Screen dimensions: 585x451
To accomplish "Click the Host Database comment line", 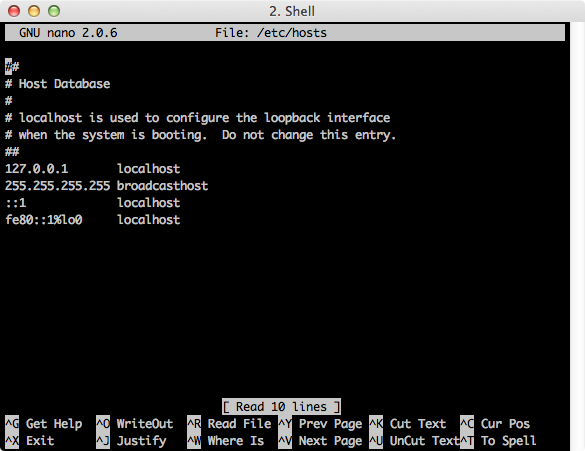I will pyautogui.click(x=57, y=84).
